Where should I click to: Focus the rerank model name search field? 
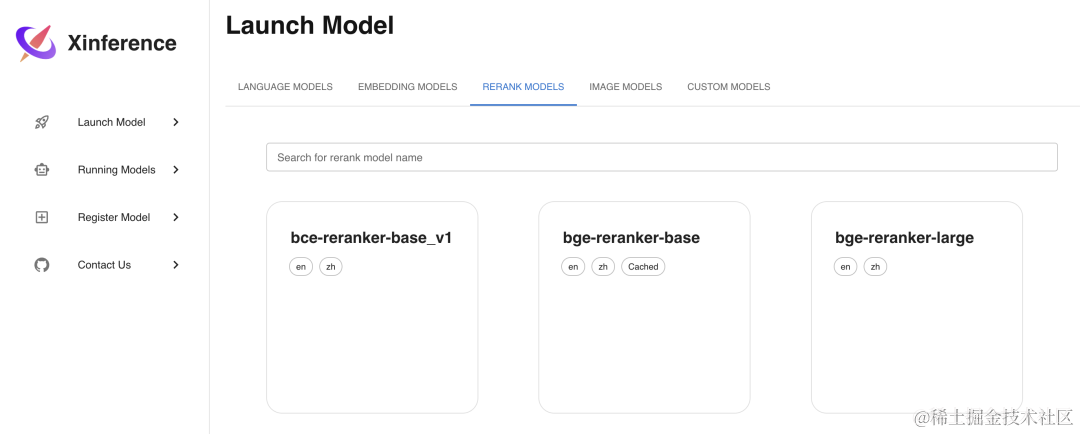(x=661, y=157)
